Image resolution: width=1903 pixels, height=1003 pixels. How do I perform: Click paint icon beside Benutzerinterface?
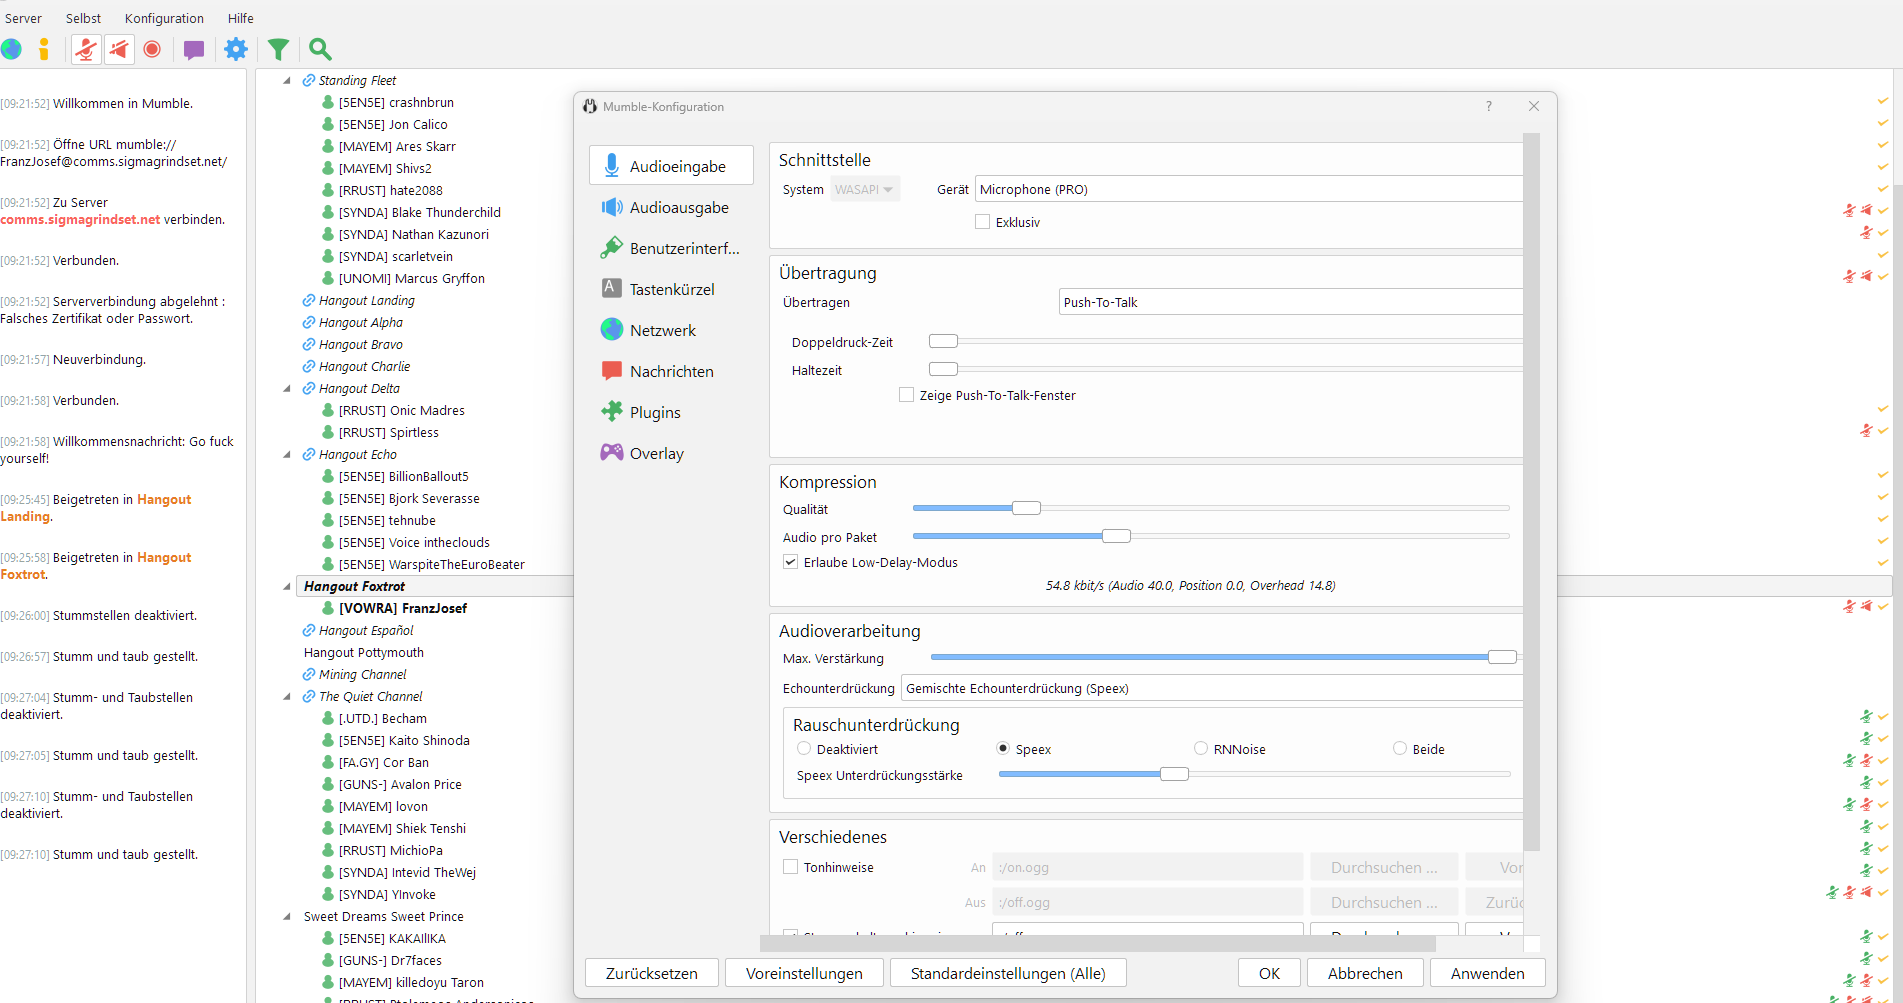pos(611,248)
